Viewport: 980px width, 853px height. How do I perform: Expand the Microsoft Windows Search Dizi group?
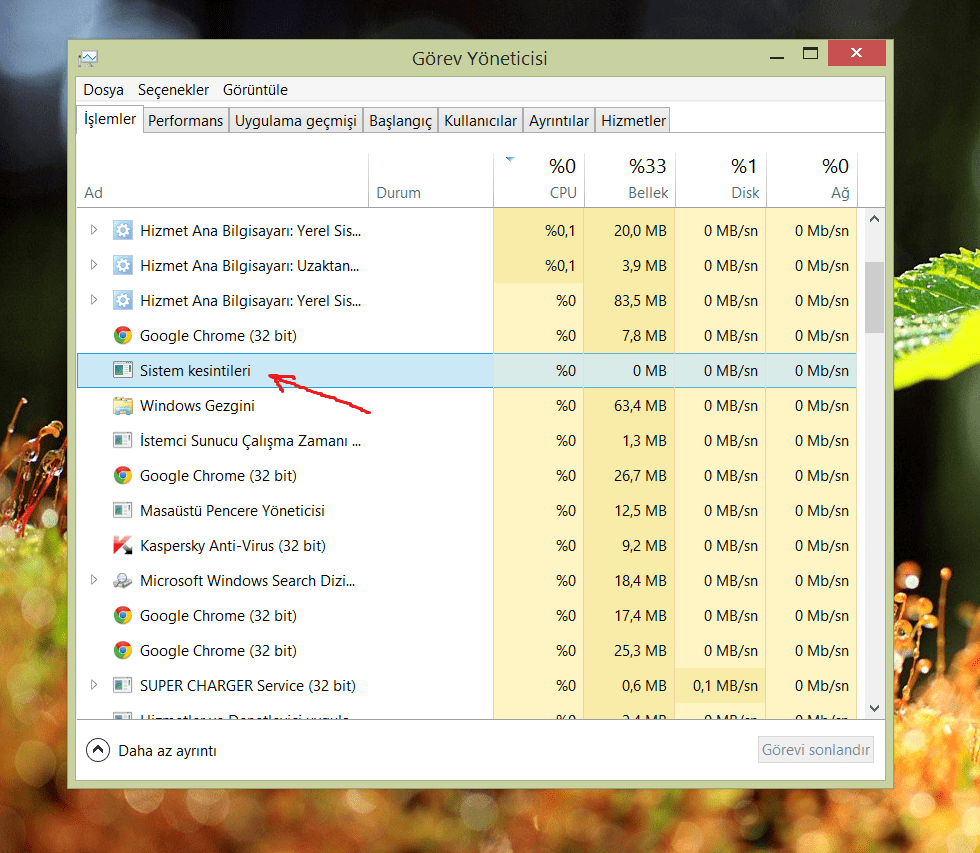pyautogui.click(x=94, y=580)
